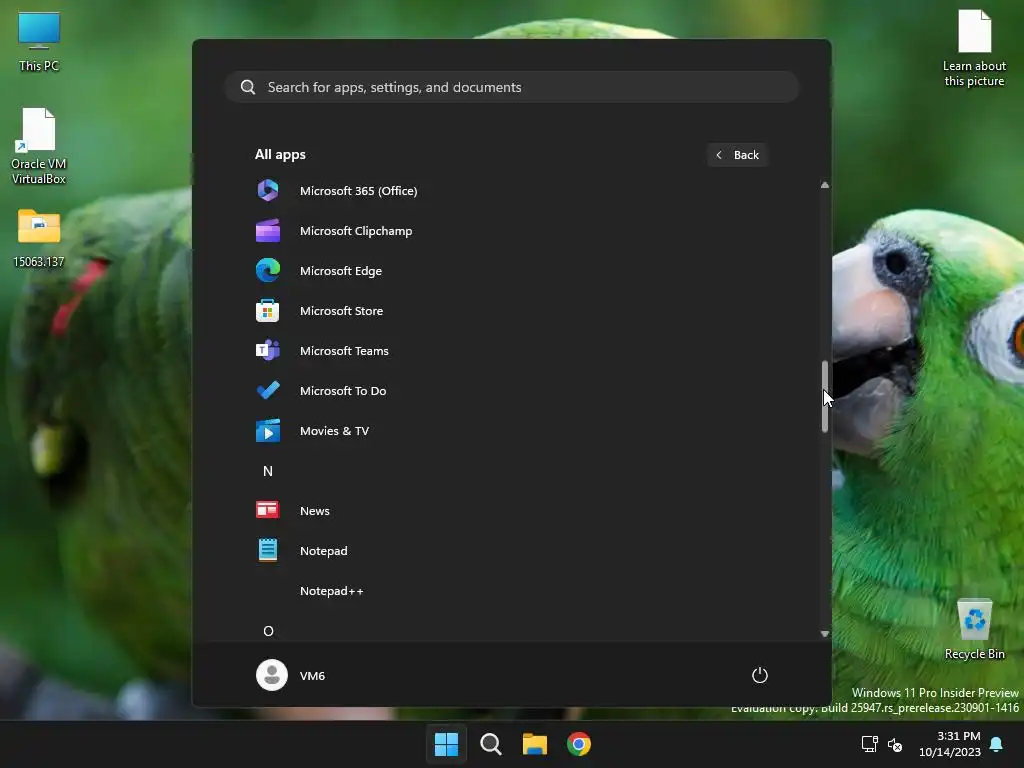Image resolution: width=1024 pixels, height=768 pixels.
Task: Click the Microsoft 365 (Office) label text
Action: tap(359, 191)
